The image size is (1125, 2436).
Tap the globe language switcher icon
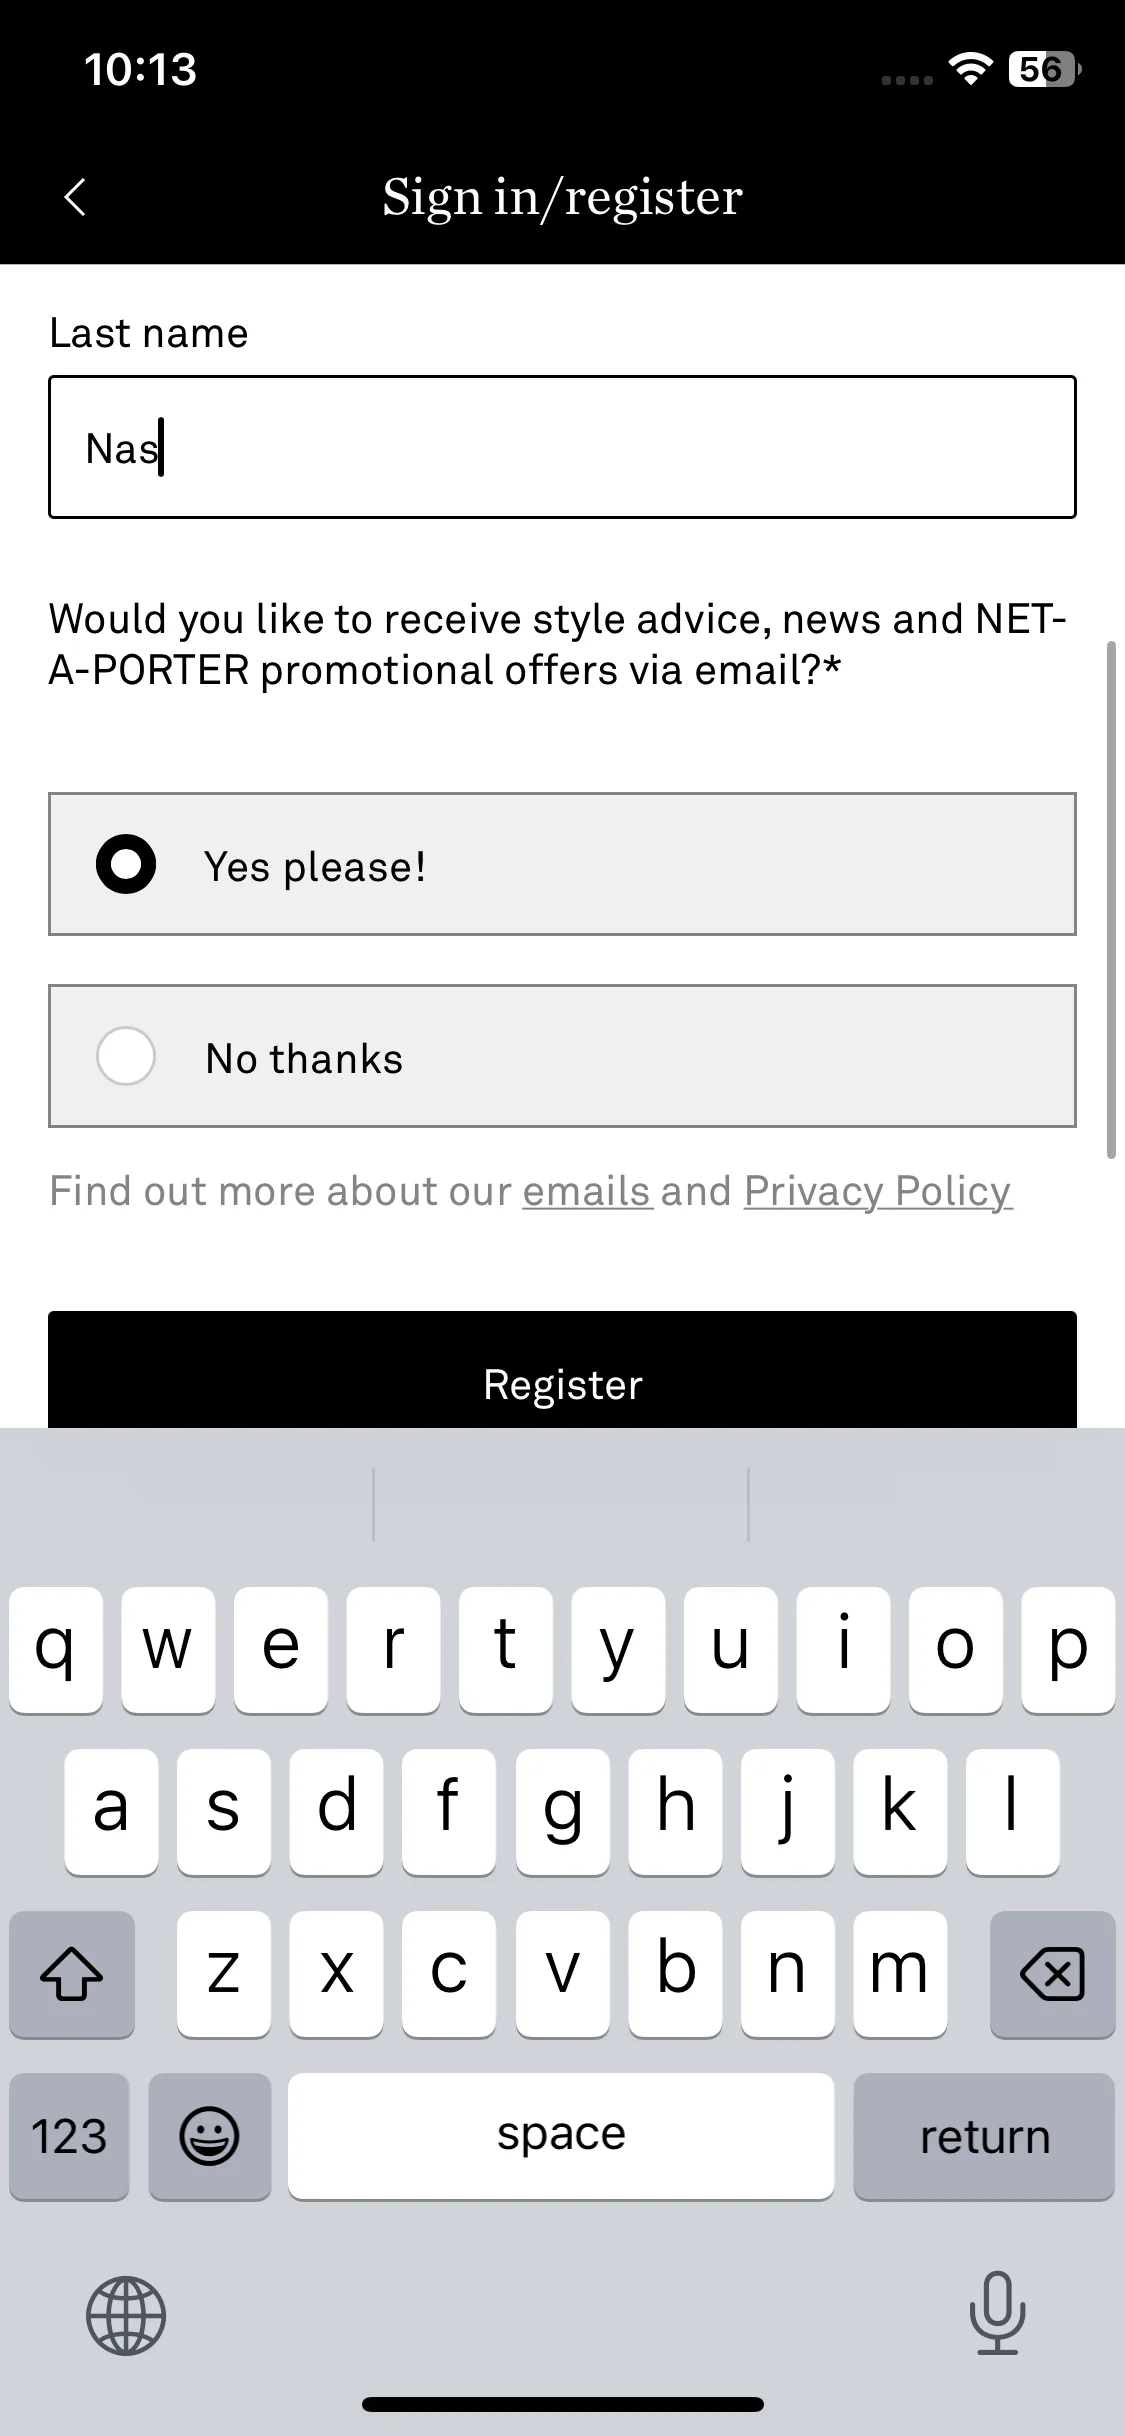[x=126, y=2315]
